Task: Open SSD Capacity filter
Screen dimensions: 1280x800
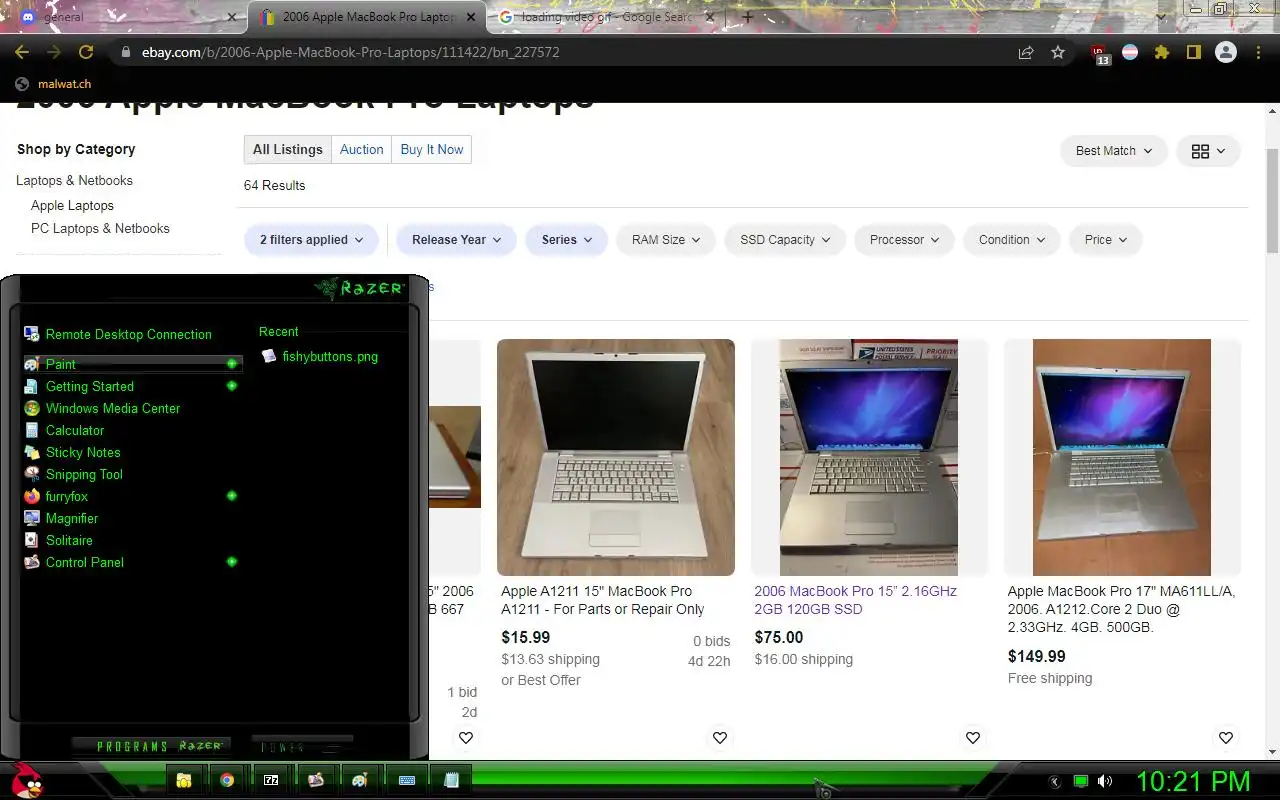Action: 785,240
